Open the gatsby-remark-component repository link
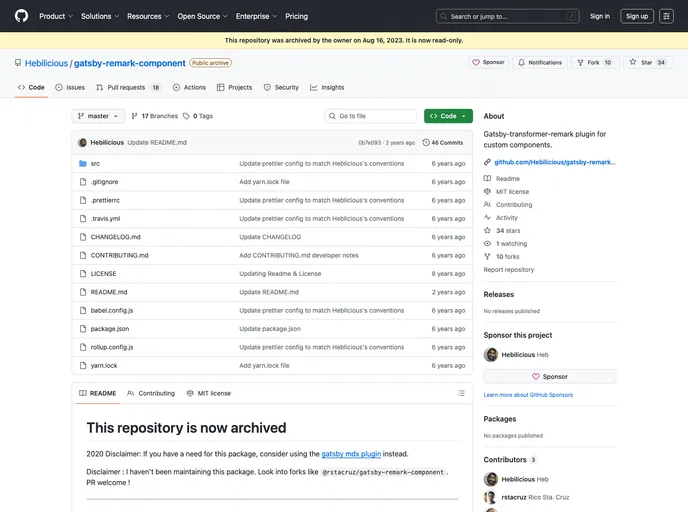Image resolution: width=688 pixels, height=512 pixels. click(129, 63)
